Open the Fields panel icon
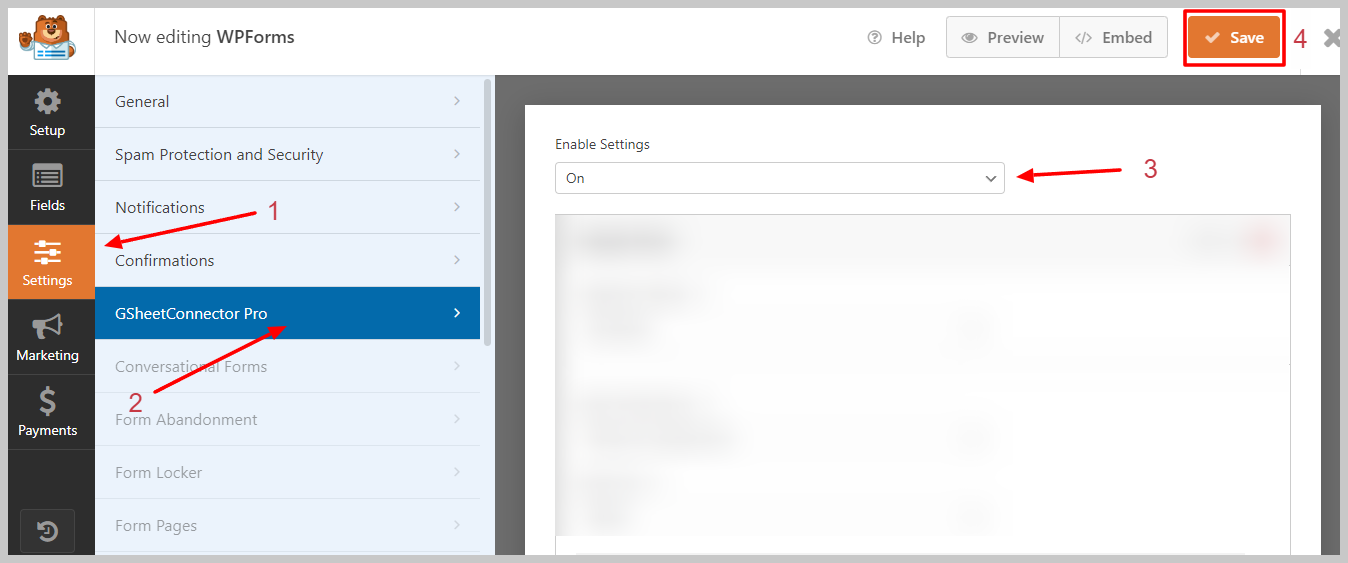This screenshot has width=1348, height=563. point(47,188)
